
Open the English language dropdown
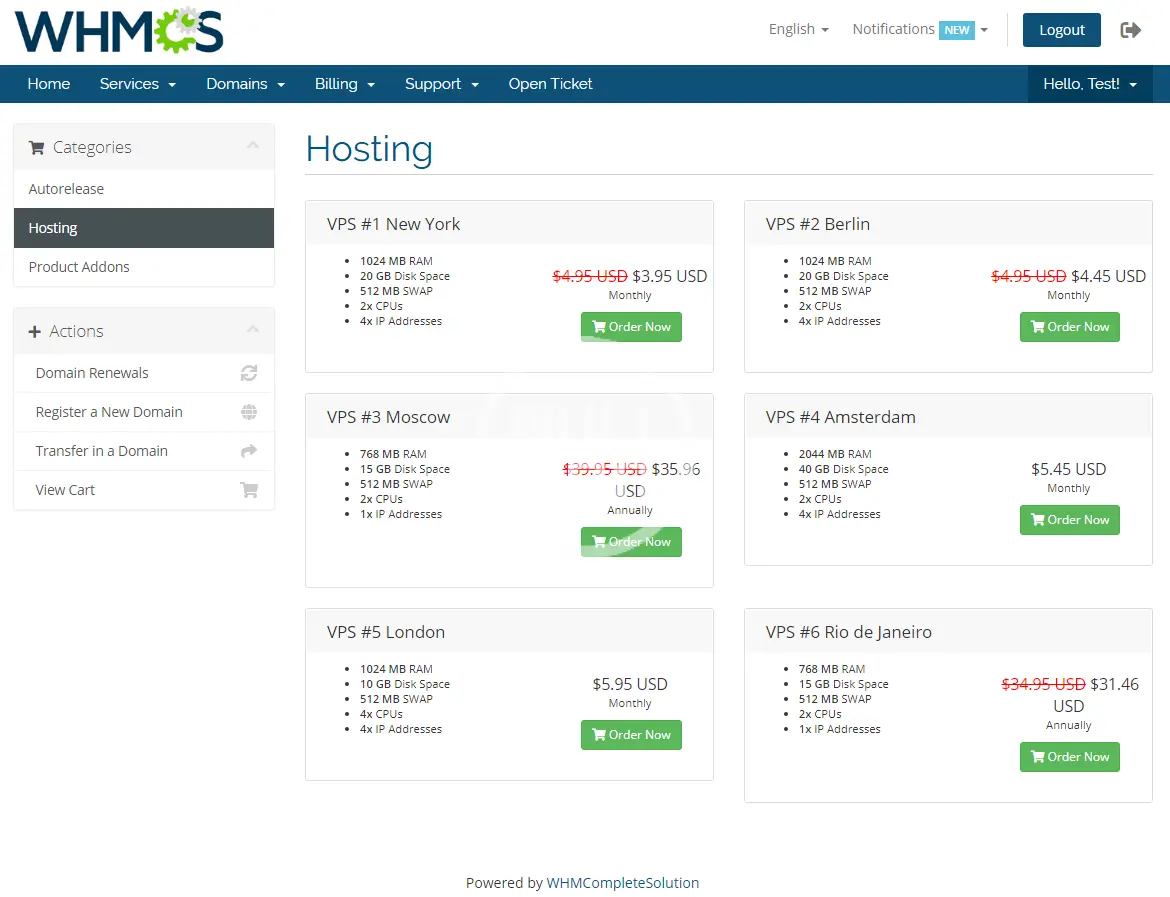point(798,30)
